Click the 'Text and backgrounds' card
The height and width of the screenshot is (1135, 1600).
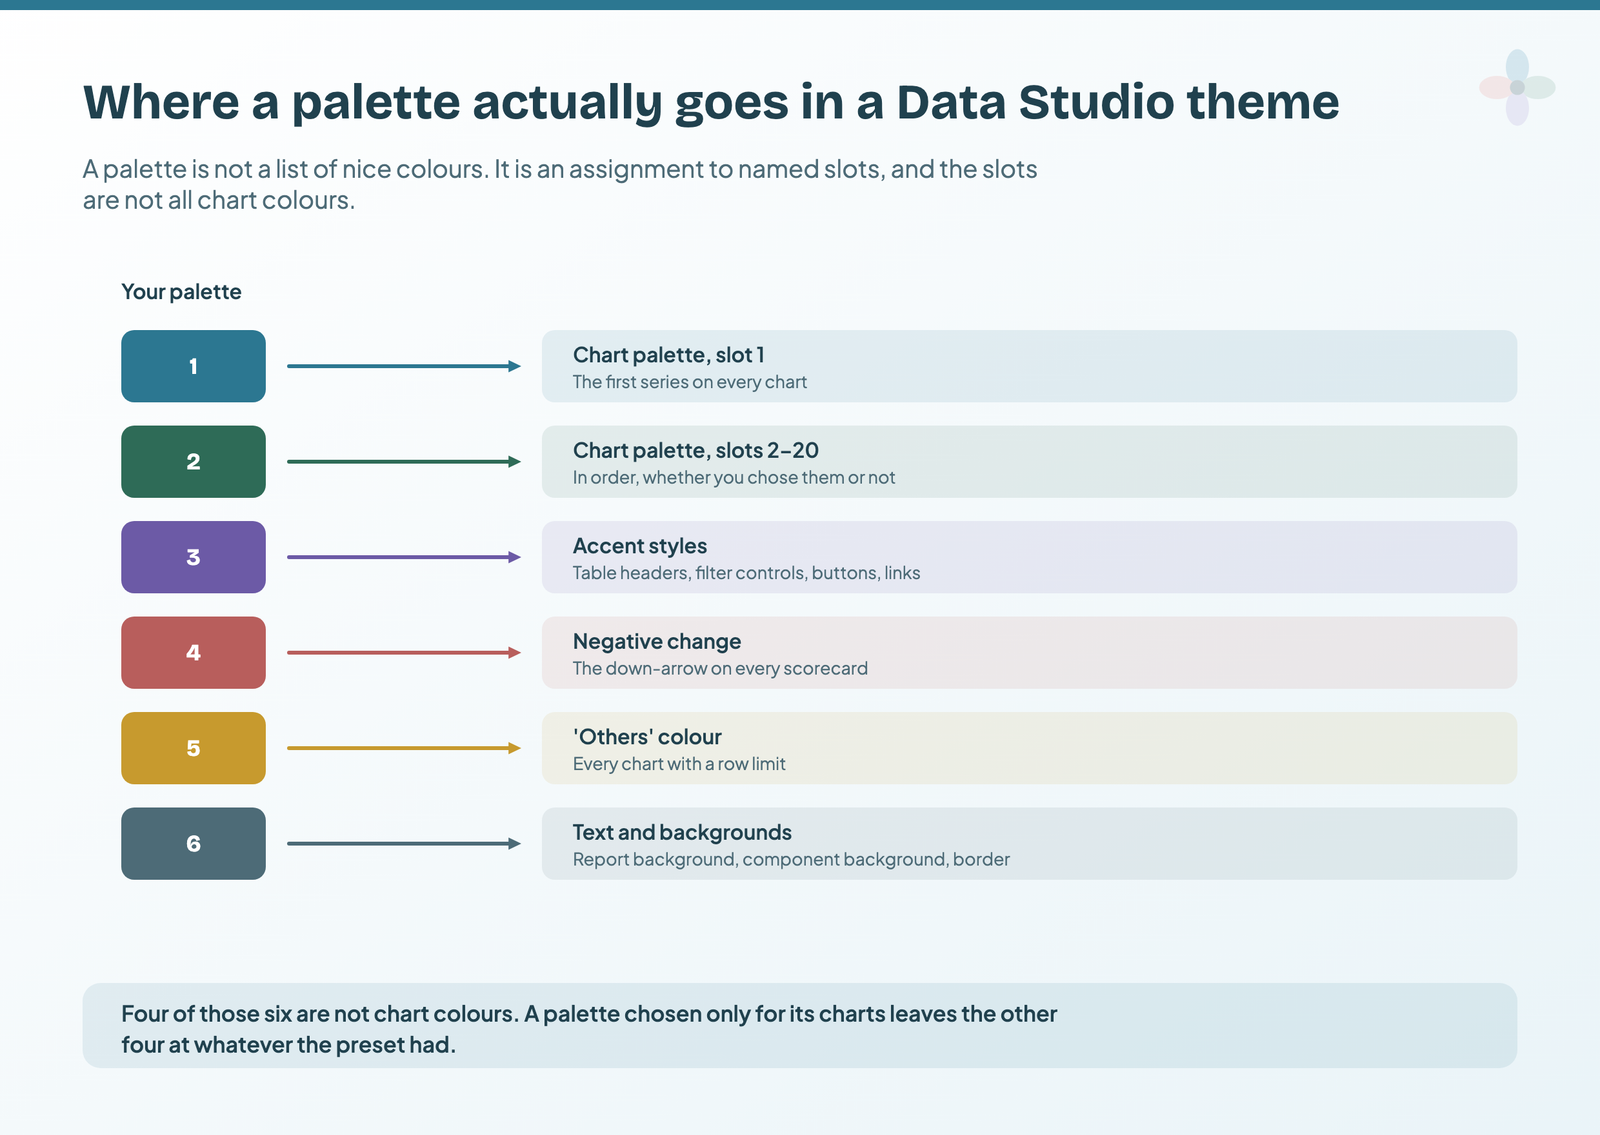click(x=1029, y=843)
